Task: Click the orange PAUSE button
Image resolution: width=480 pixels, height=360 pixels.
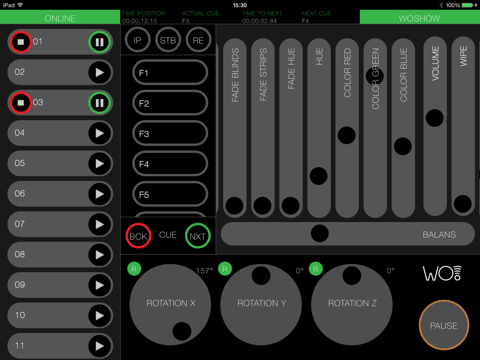Action: 444,325
